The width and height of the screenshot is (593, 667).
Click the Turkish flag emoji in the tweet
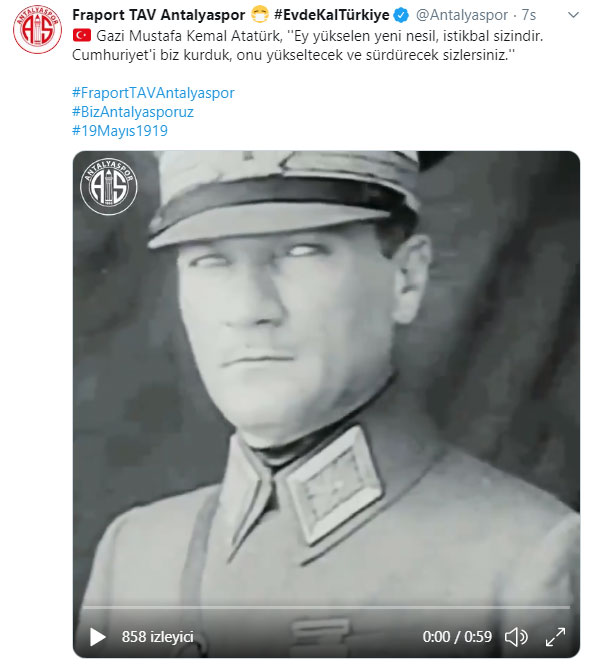coord(82,35)
